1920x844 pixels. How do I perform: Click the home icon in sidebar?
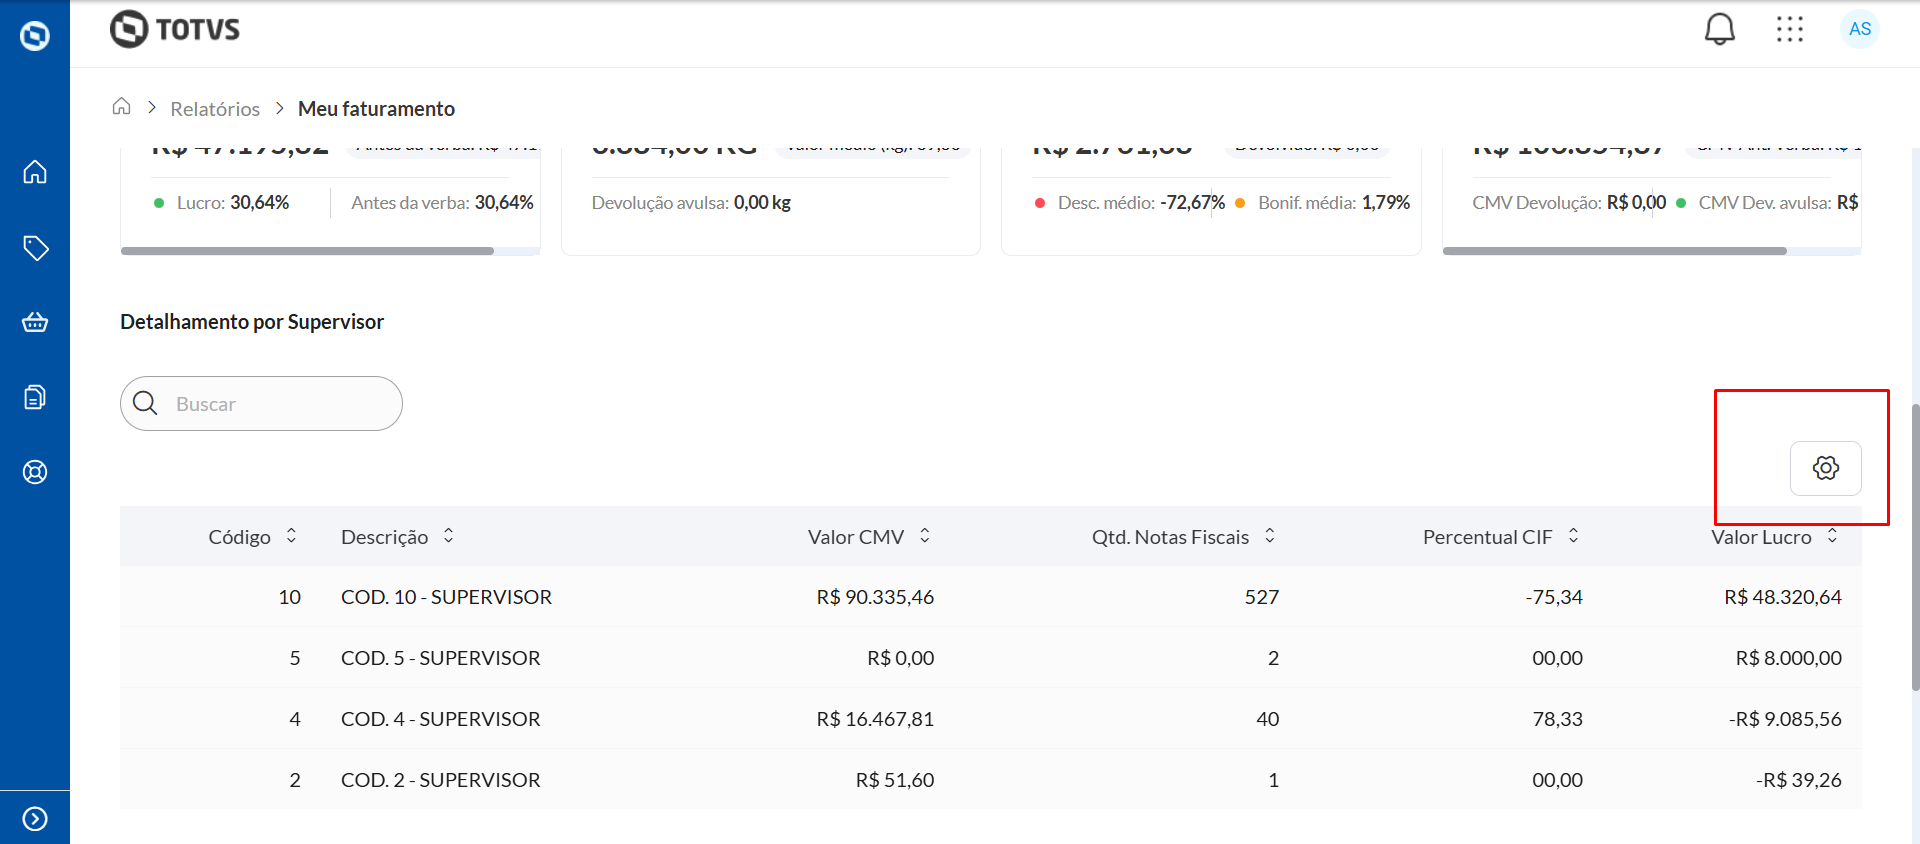35,172
